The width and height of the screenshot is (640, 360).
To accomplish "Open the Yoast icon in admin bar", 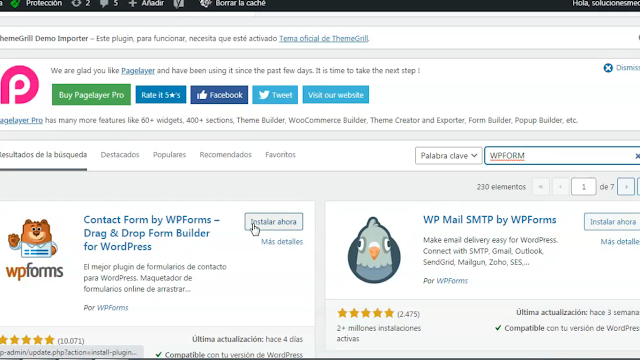I will tap(178, 3).
